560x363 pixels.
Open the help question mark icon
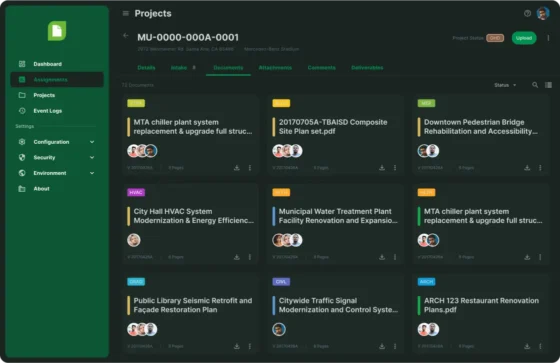[527, 14]
